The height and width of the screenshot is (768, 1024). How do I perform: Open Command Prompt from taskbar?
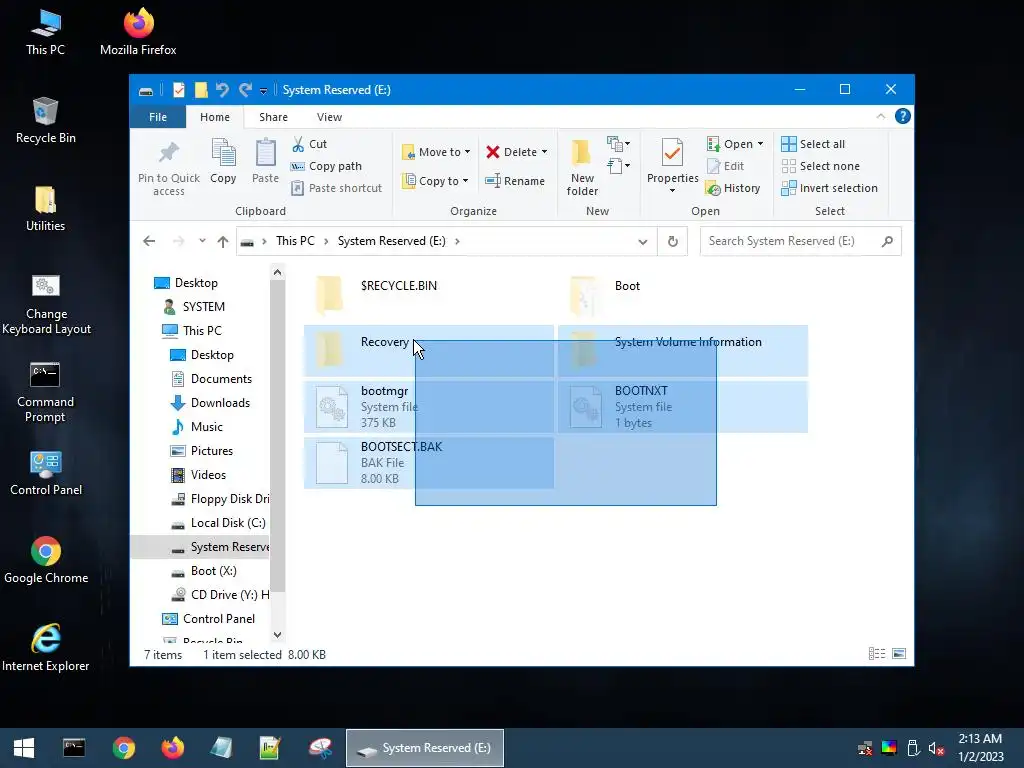coord(74,748)
